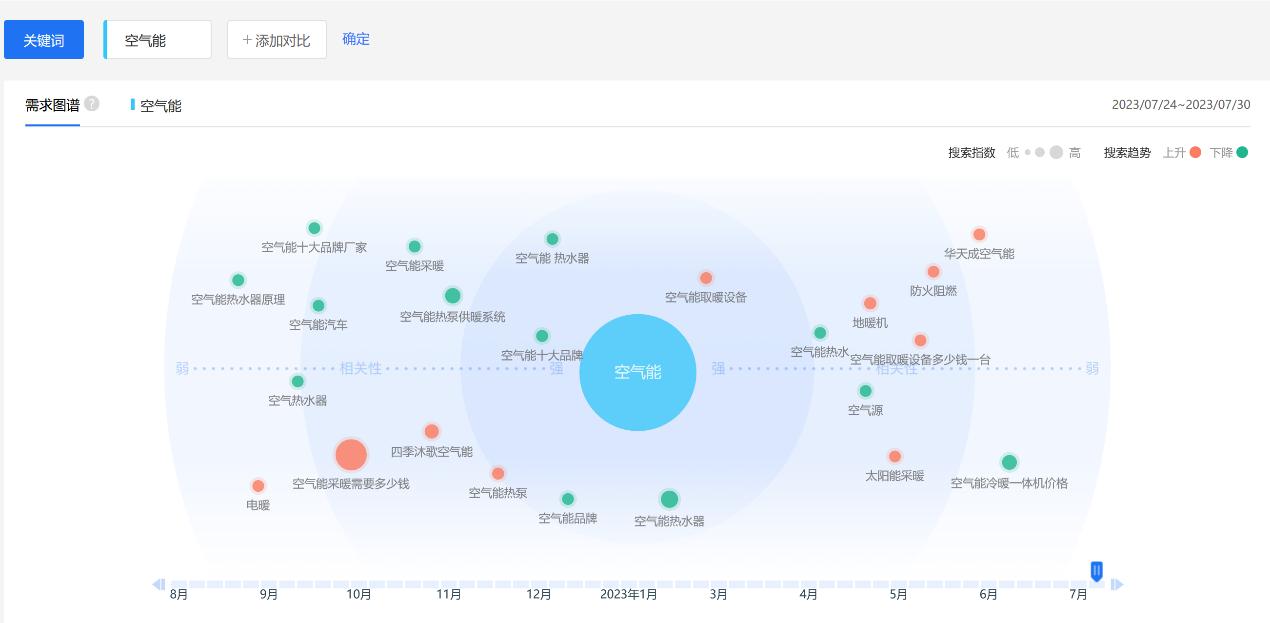
Task: Click the 地暖机 node dot
Action: click(870, 303)
